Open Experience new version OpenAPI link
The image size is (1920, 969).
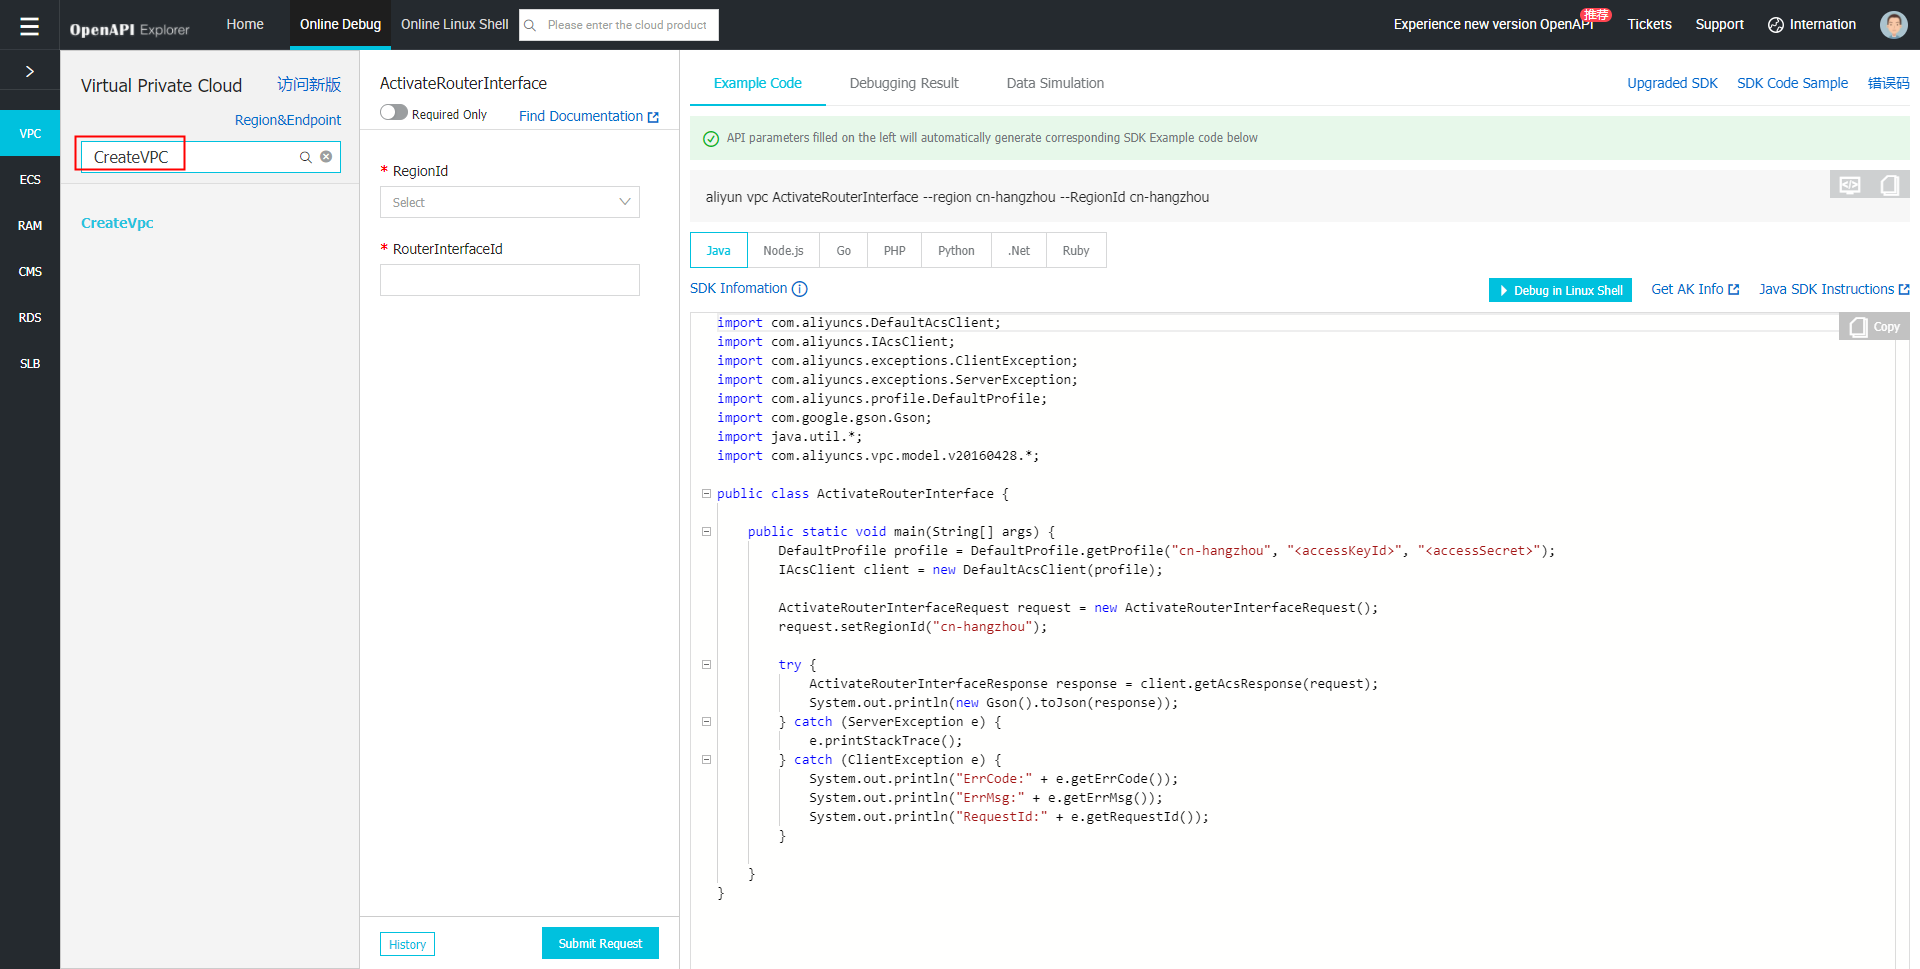click(1493, 24)
